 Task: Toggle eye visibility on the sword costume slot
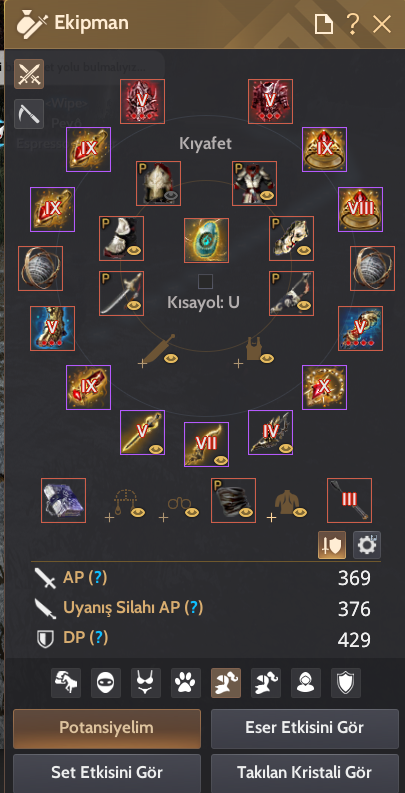[x=134, y=305]
